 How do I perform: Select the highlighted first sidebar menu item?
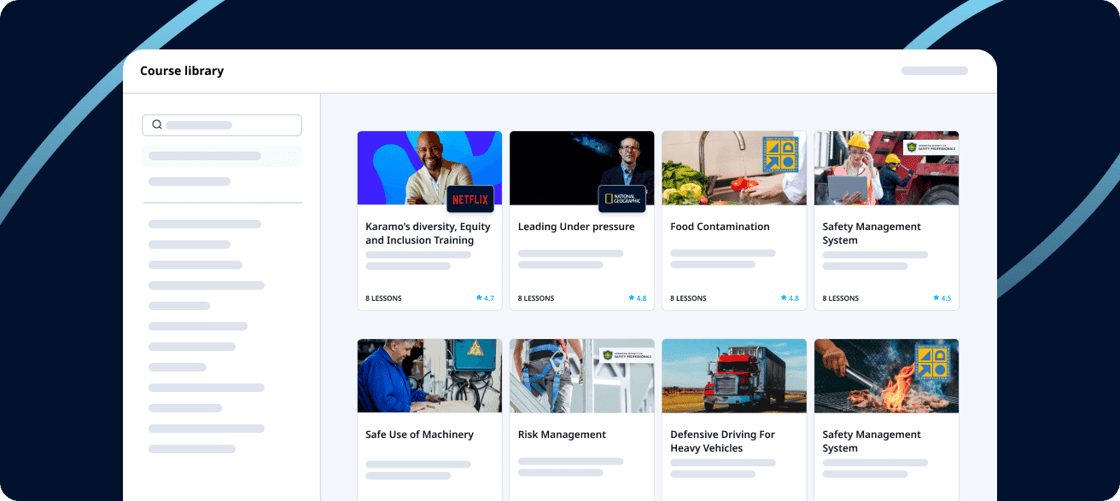(x=222, y=156)
